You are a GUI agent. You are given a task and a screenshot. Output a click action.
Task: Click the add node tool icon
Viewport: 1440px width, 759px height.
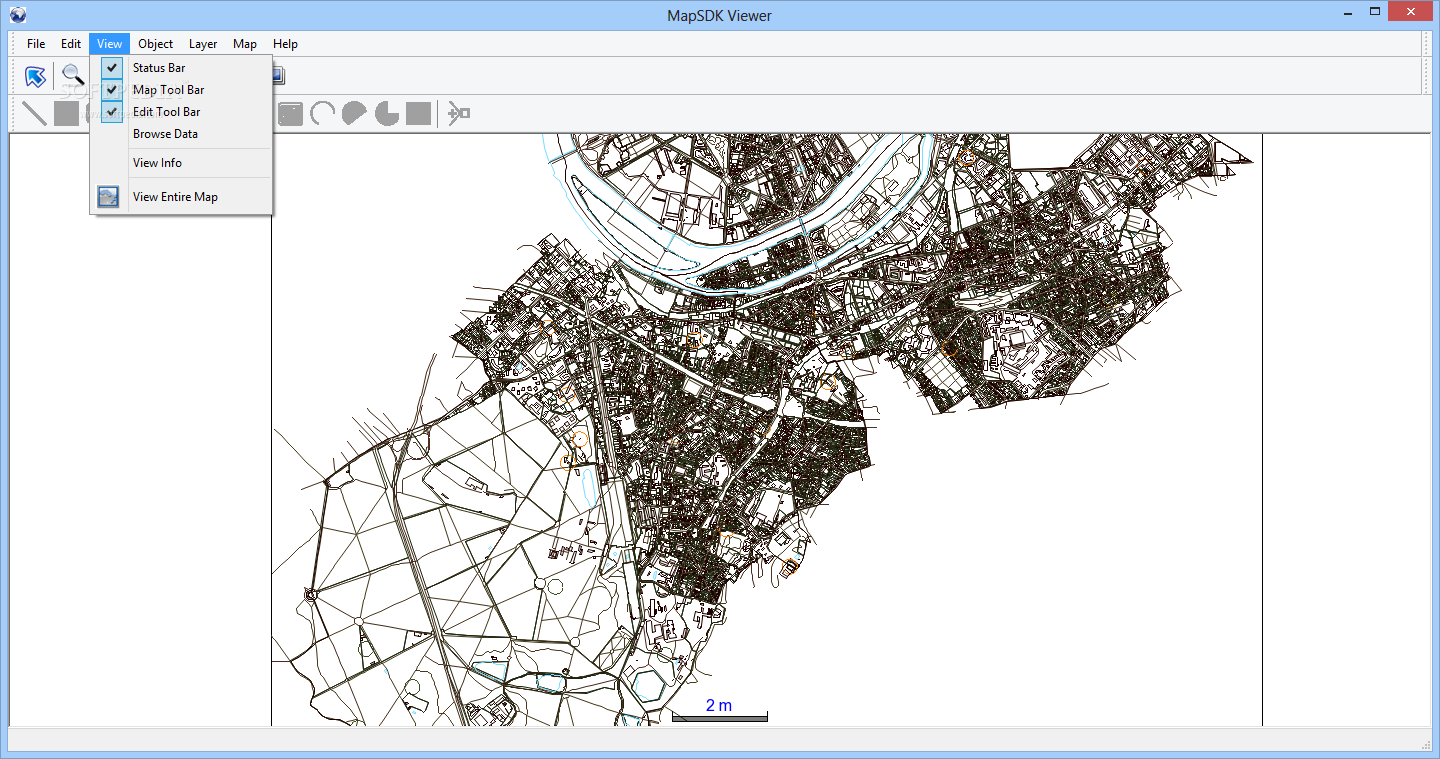point(458,113)
